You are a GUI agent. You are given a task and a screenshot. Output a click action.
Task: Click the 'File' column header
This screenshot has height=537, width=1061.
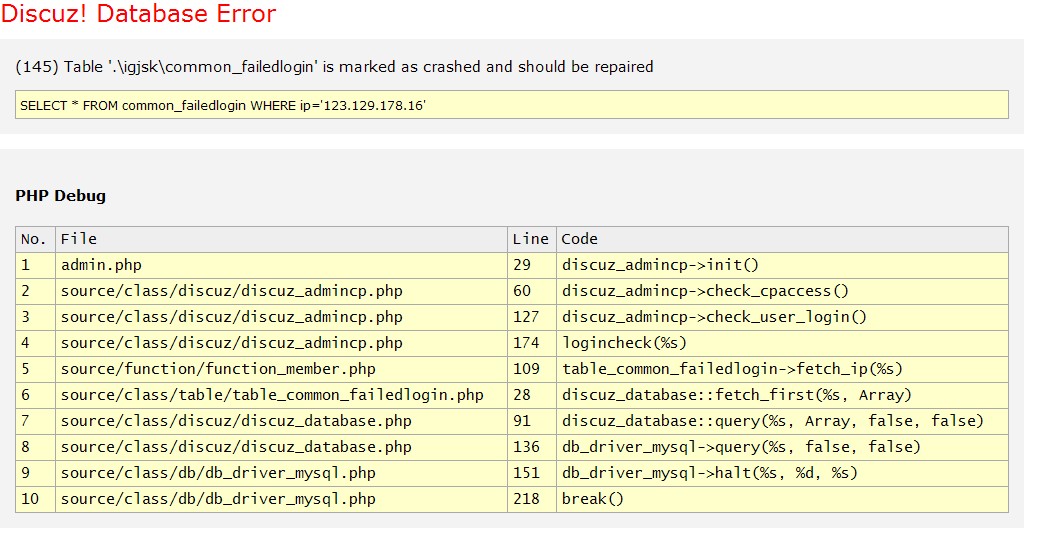281,239
